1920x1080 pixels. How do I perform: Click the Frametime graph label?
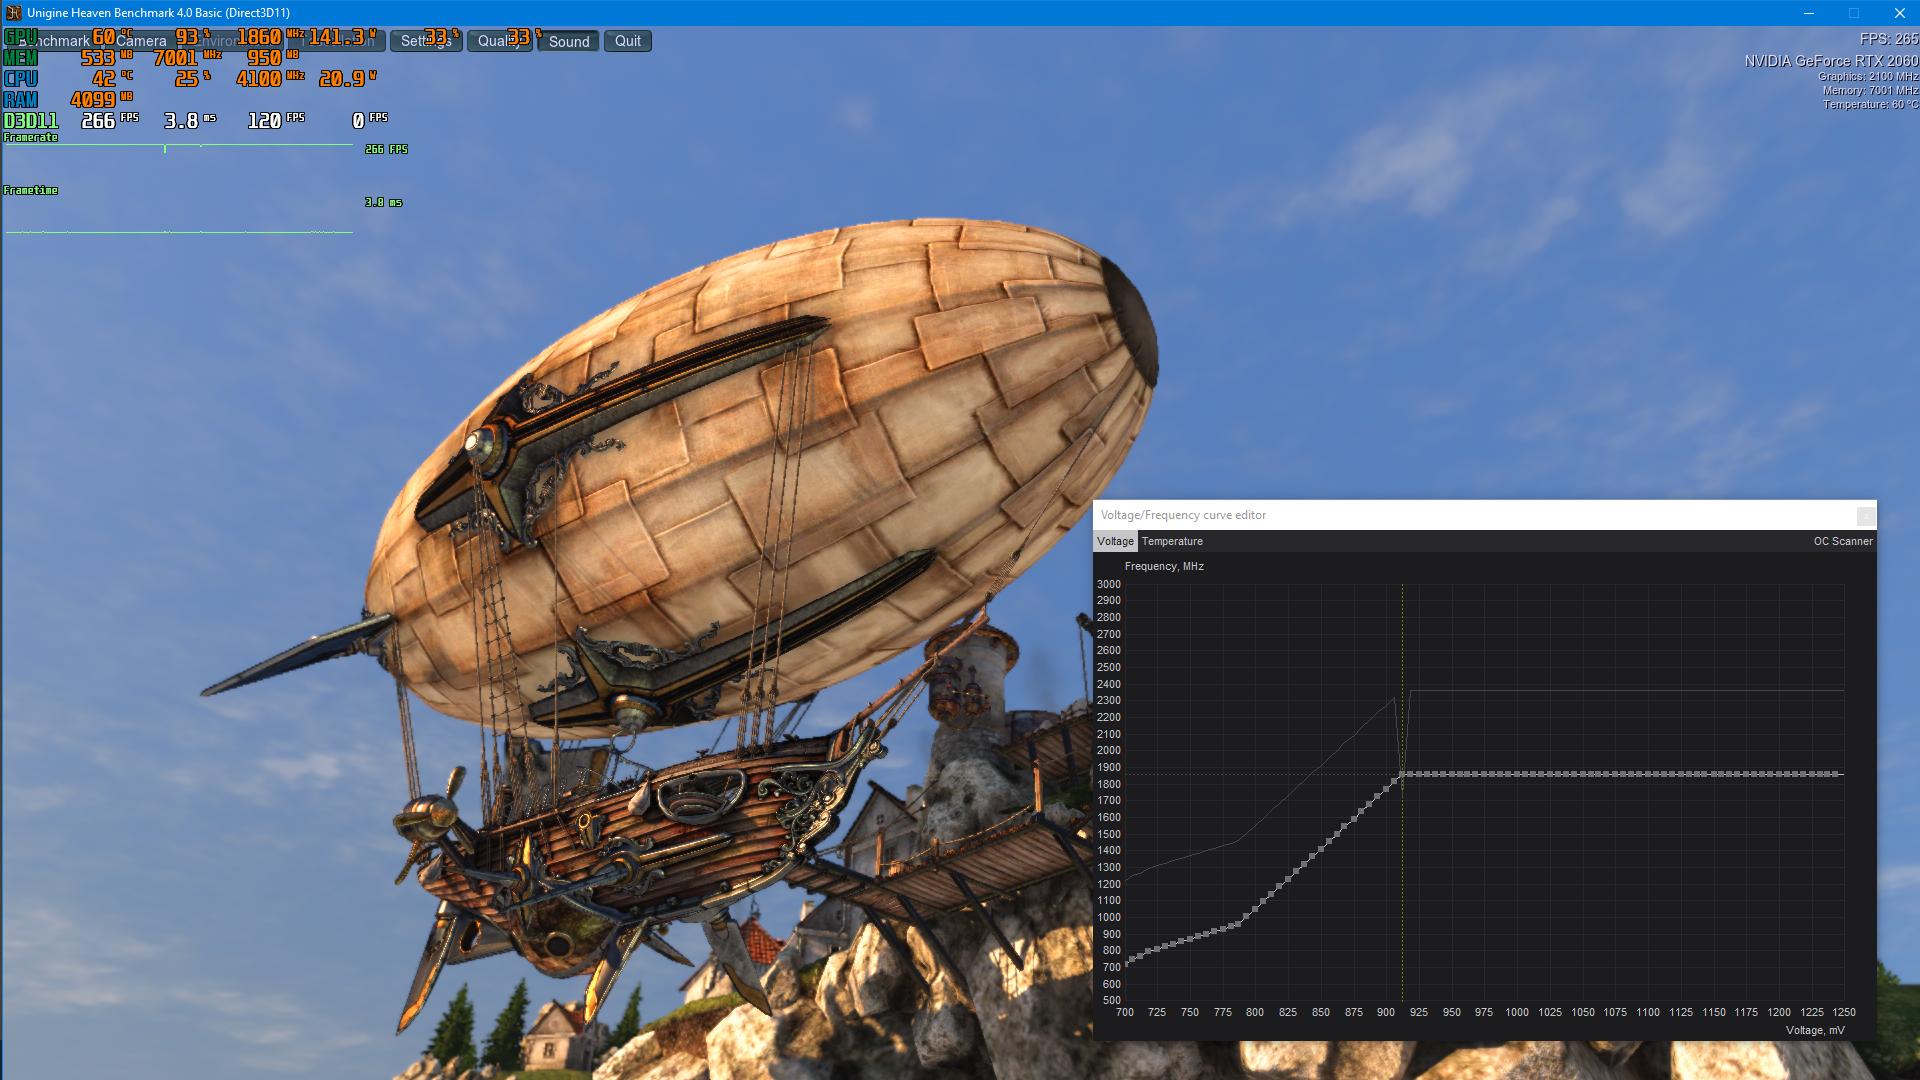[x=30, y=190]
